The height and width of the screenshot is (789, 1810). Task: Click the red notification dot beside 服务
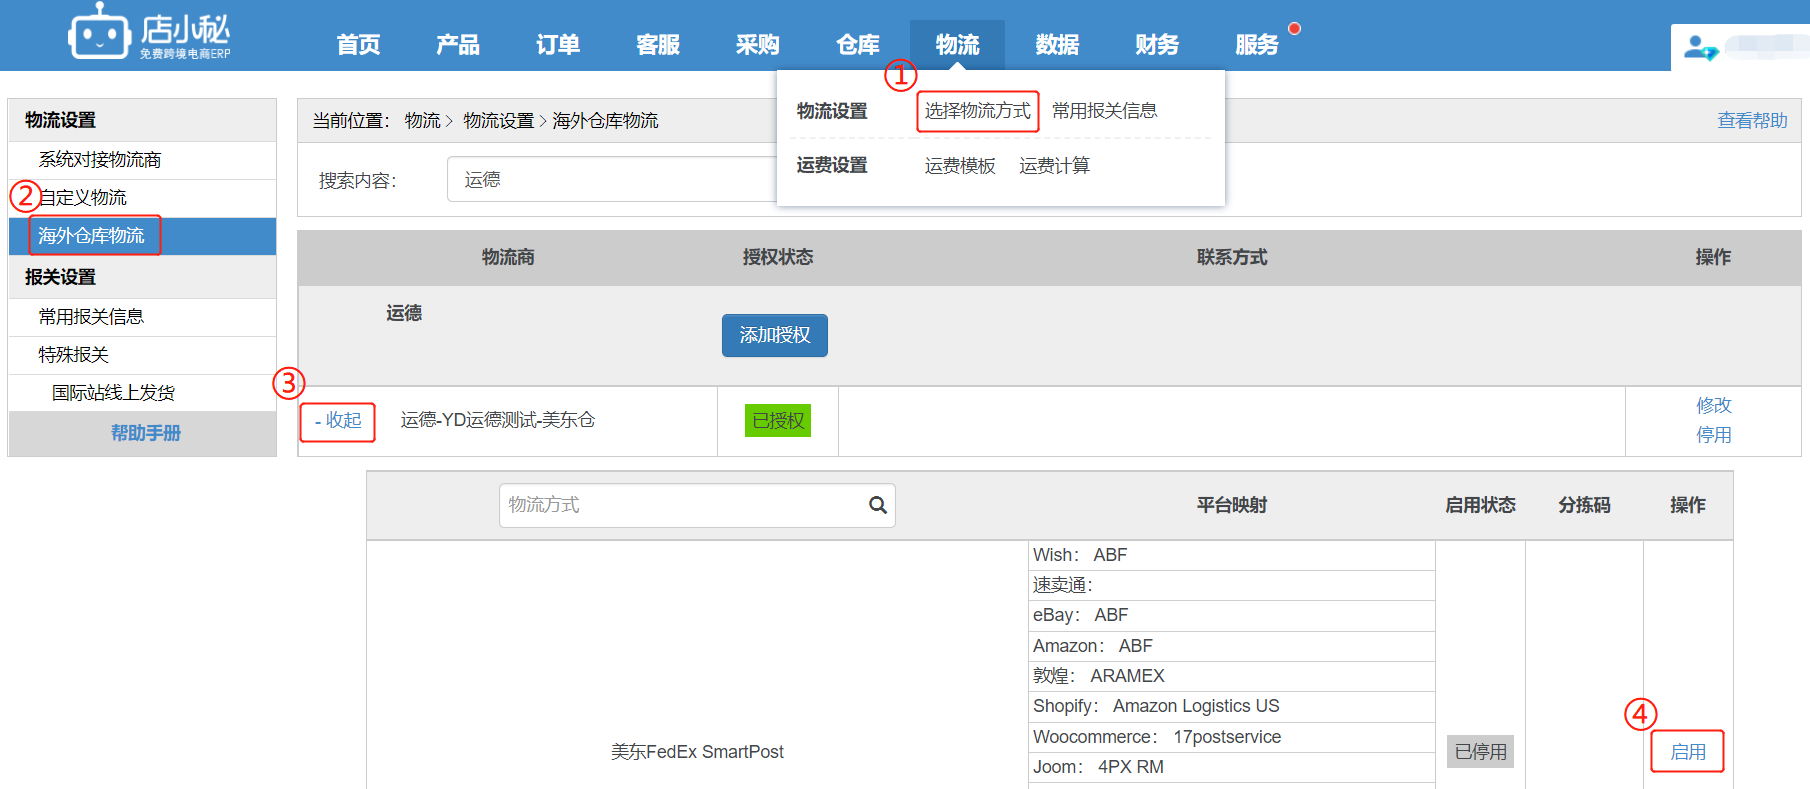pos(1294,28)
